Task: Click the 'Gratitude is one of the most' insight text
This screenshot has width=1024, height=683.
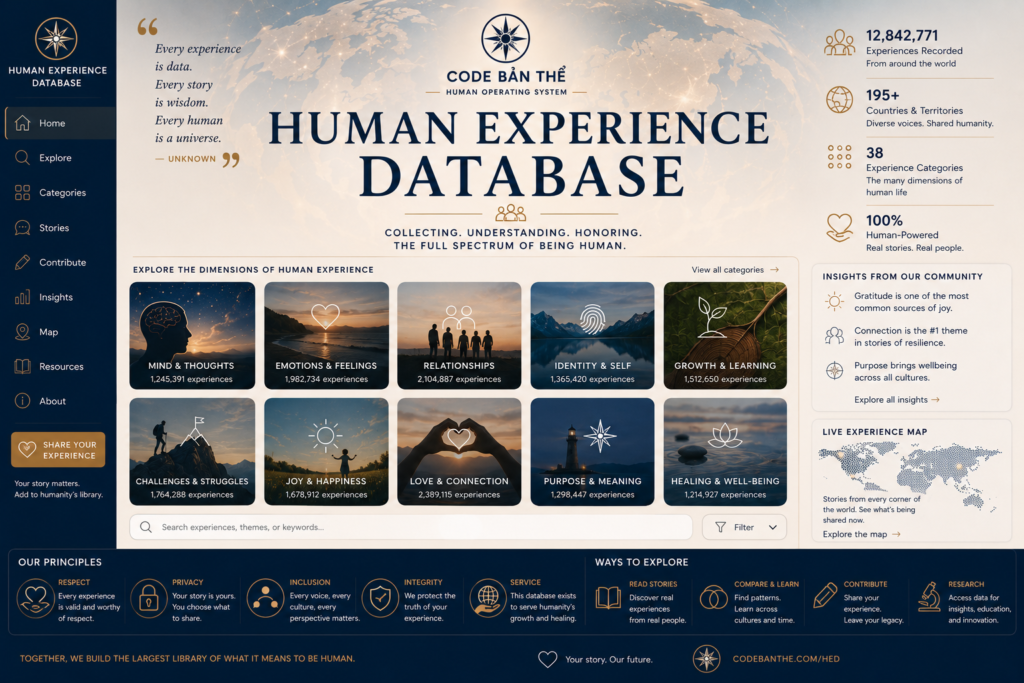Action: (911, 302)
